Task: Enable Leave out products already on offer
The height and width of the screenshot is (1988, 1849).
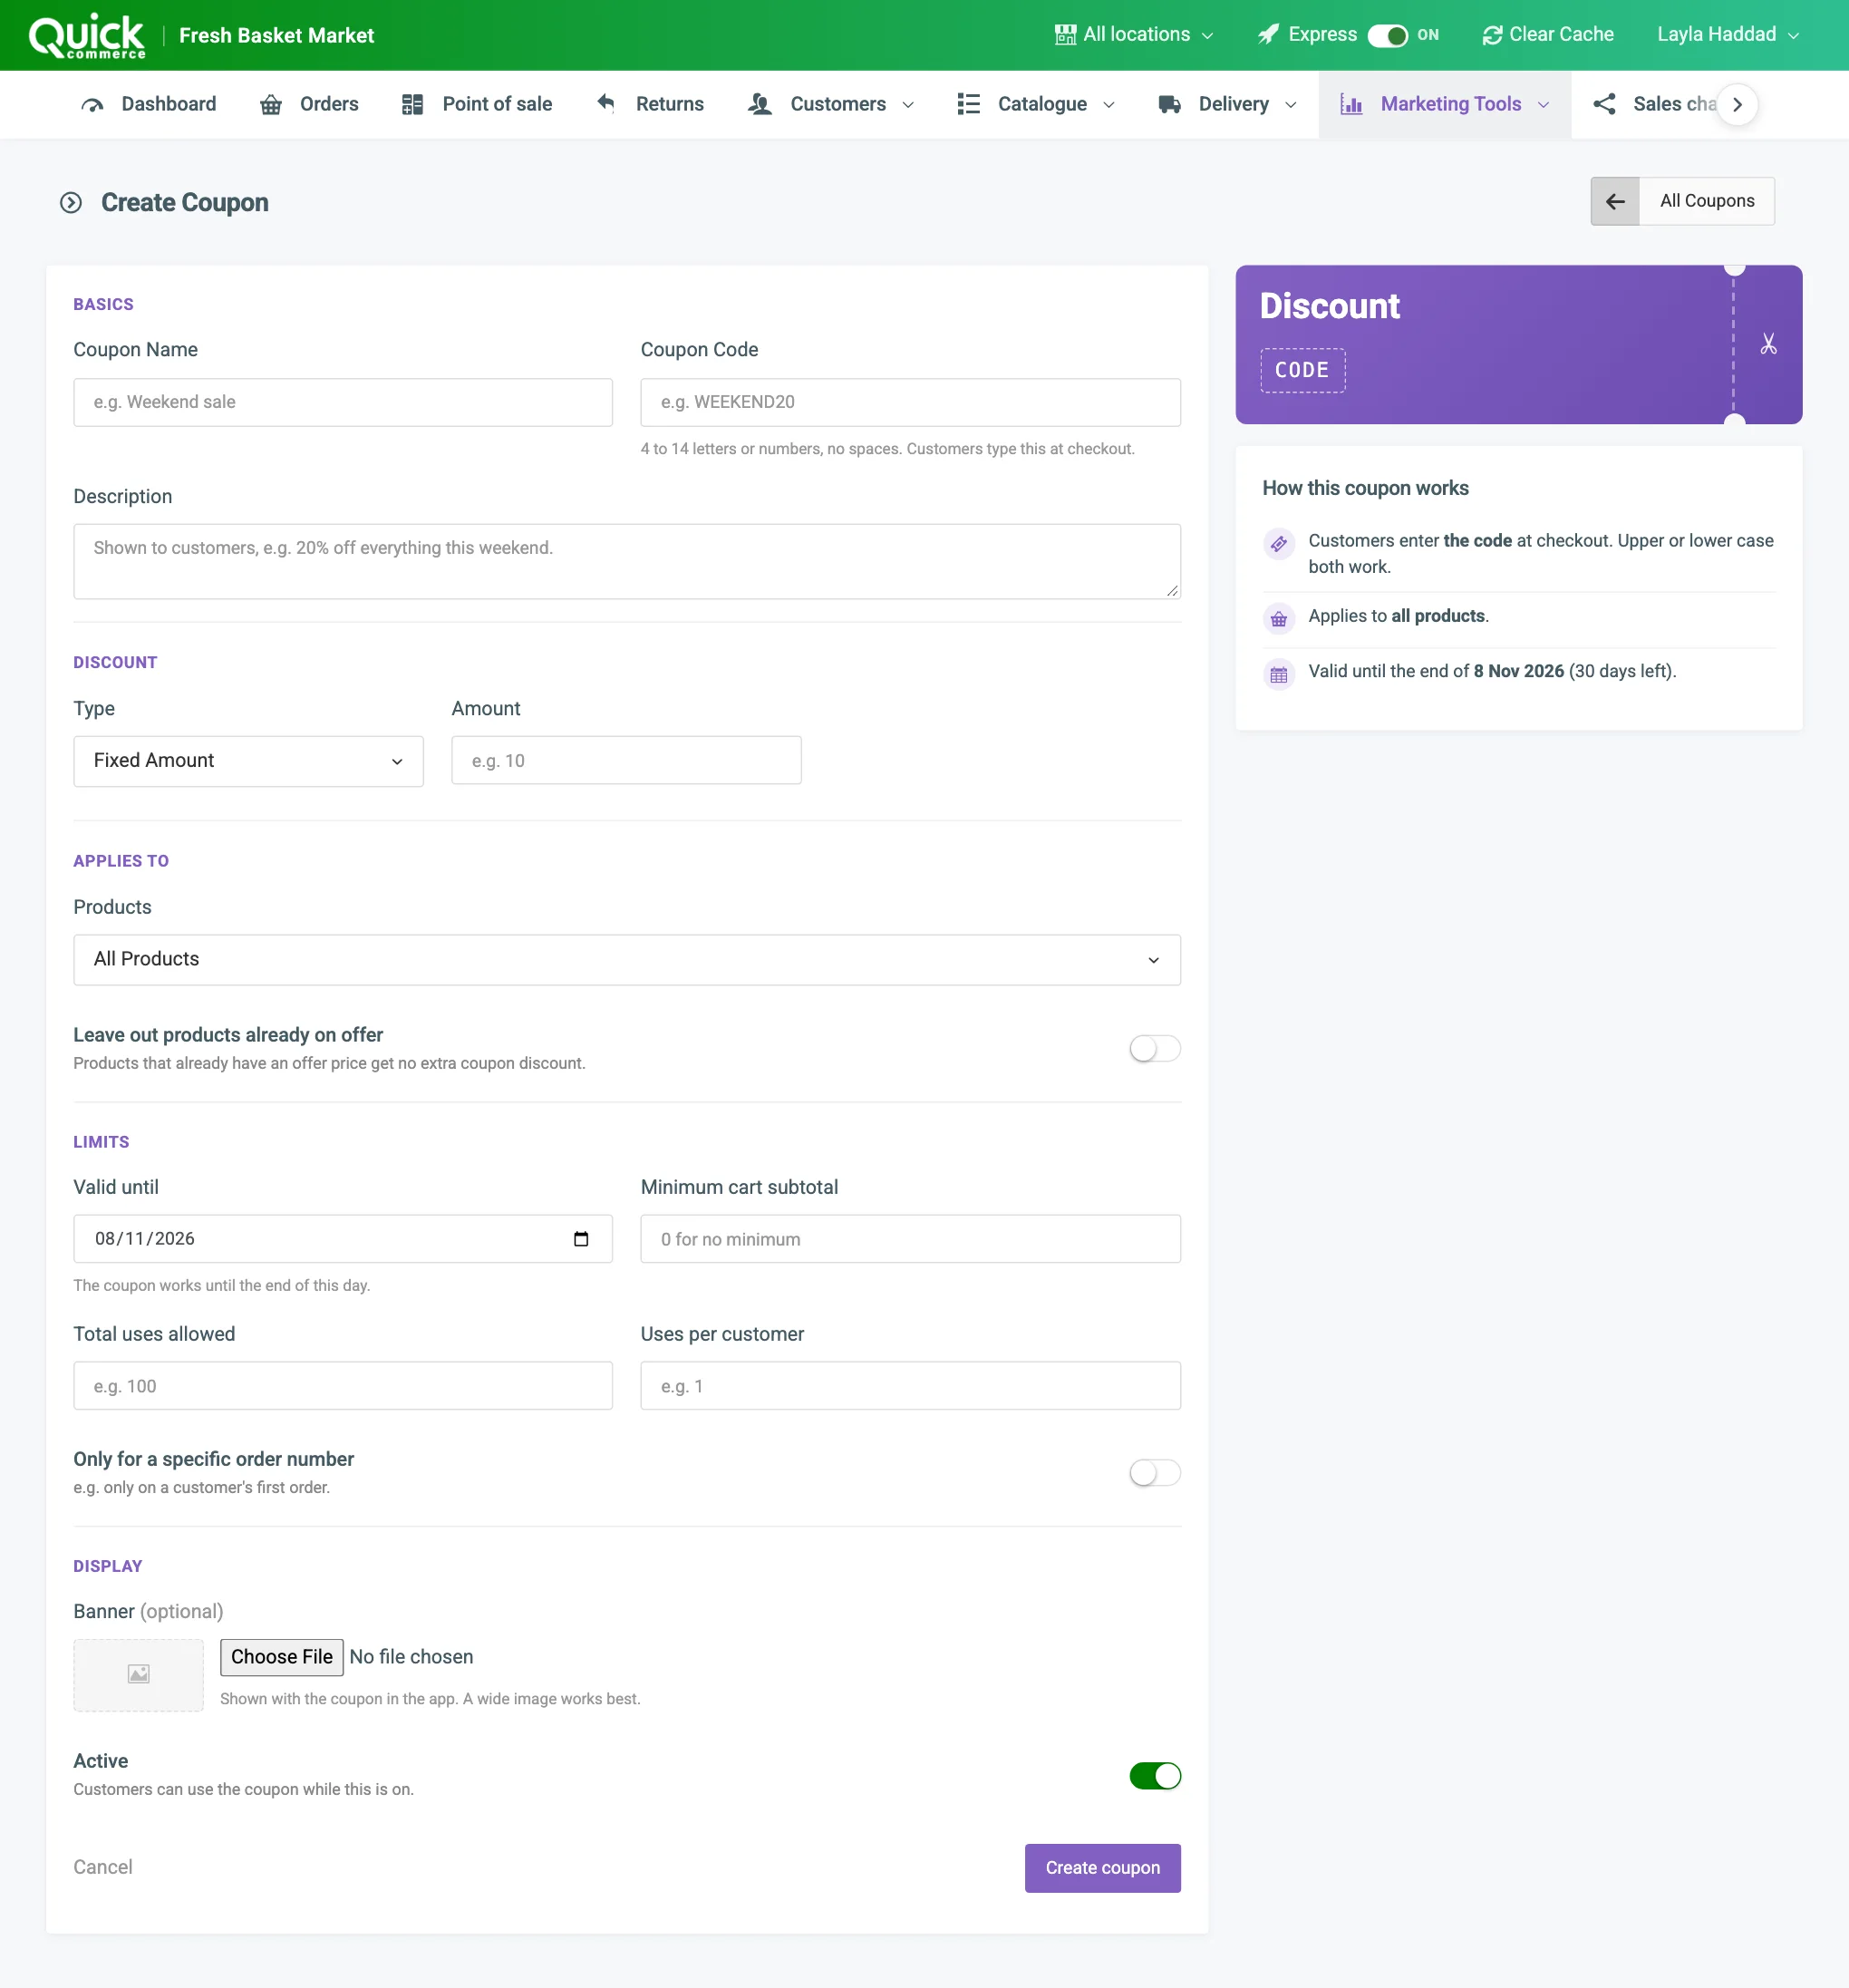Action: (x=1155, y=1049)
